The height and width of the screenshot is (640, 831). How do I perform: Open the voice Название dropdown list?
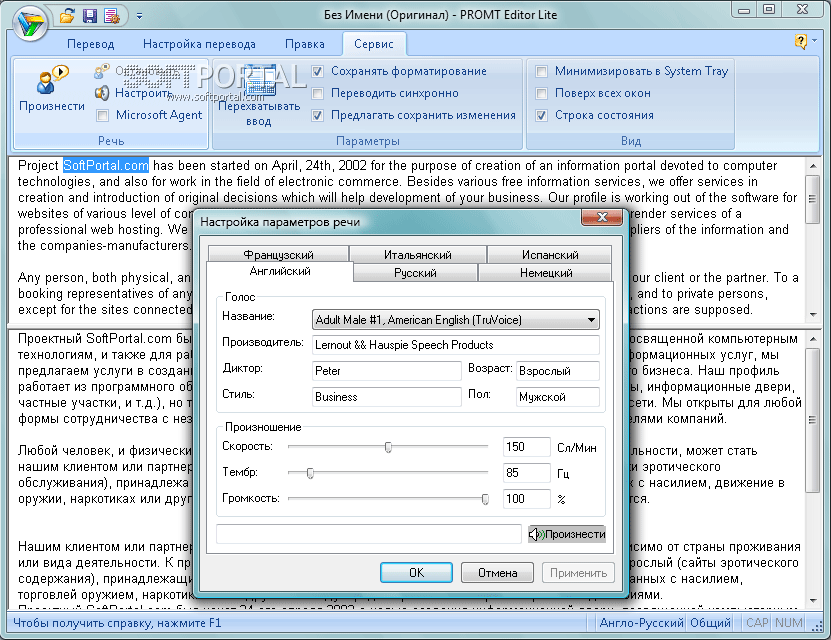[456, 319]
